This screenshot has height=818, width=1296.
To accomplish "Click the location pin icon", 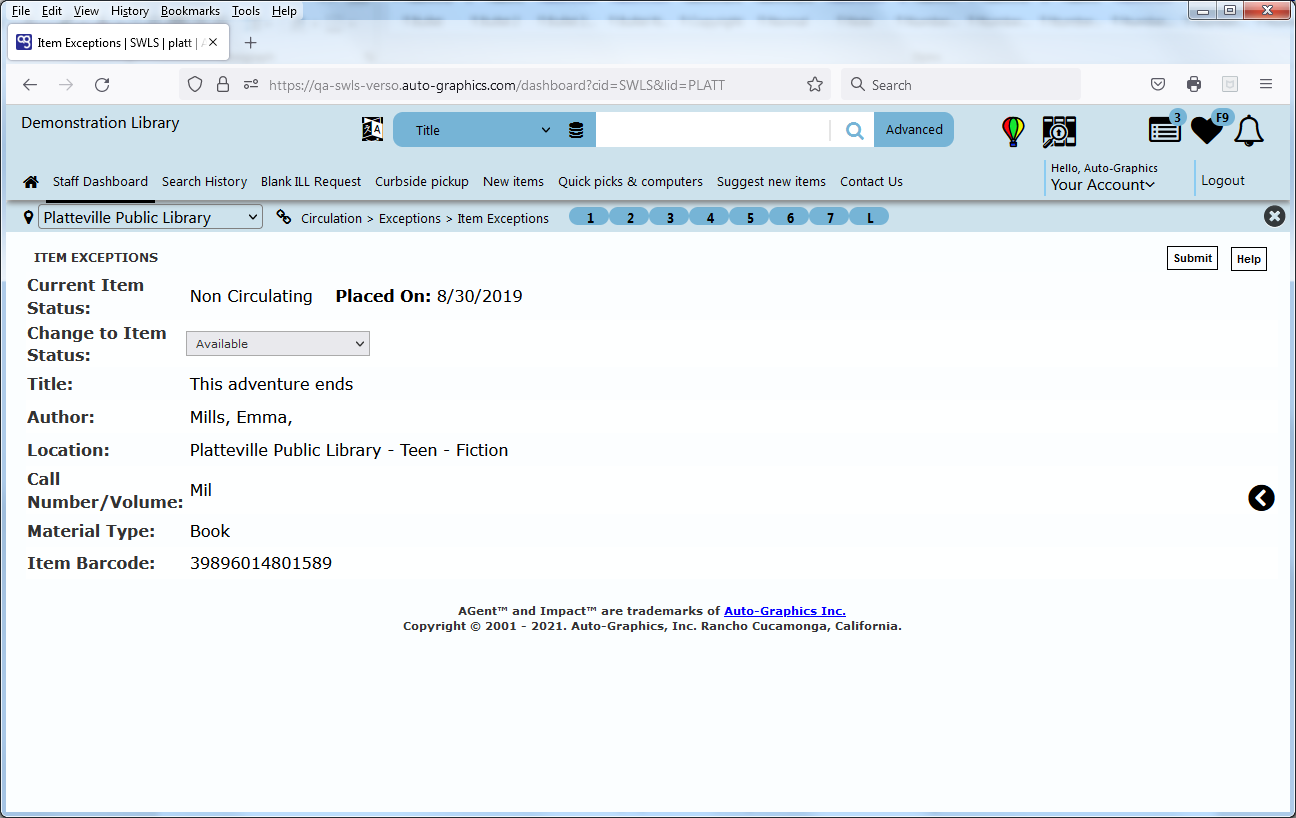I will click(28, 217).
